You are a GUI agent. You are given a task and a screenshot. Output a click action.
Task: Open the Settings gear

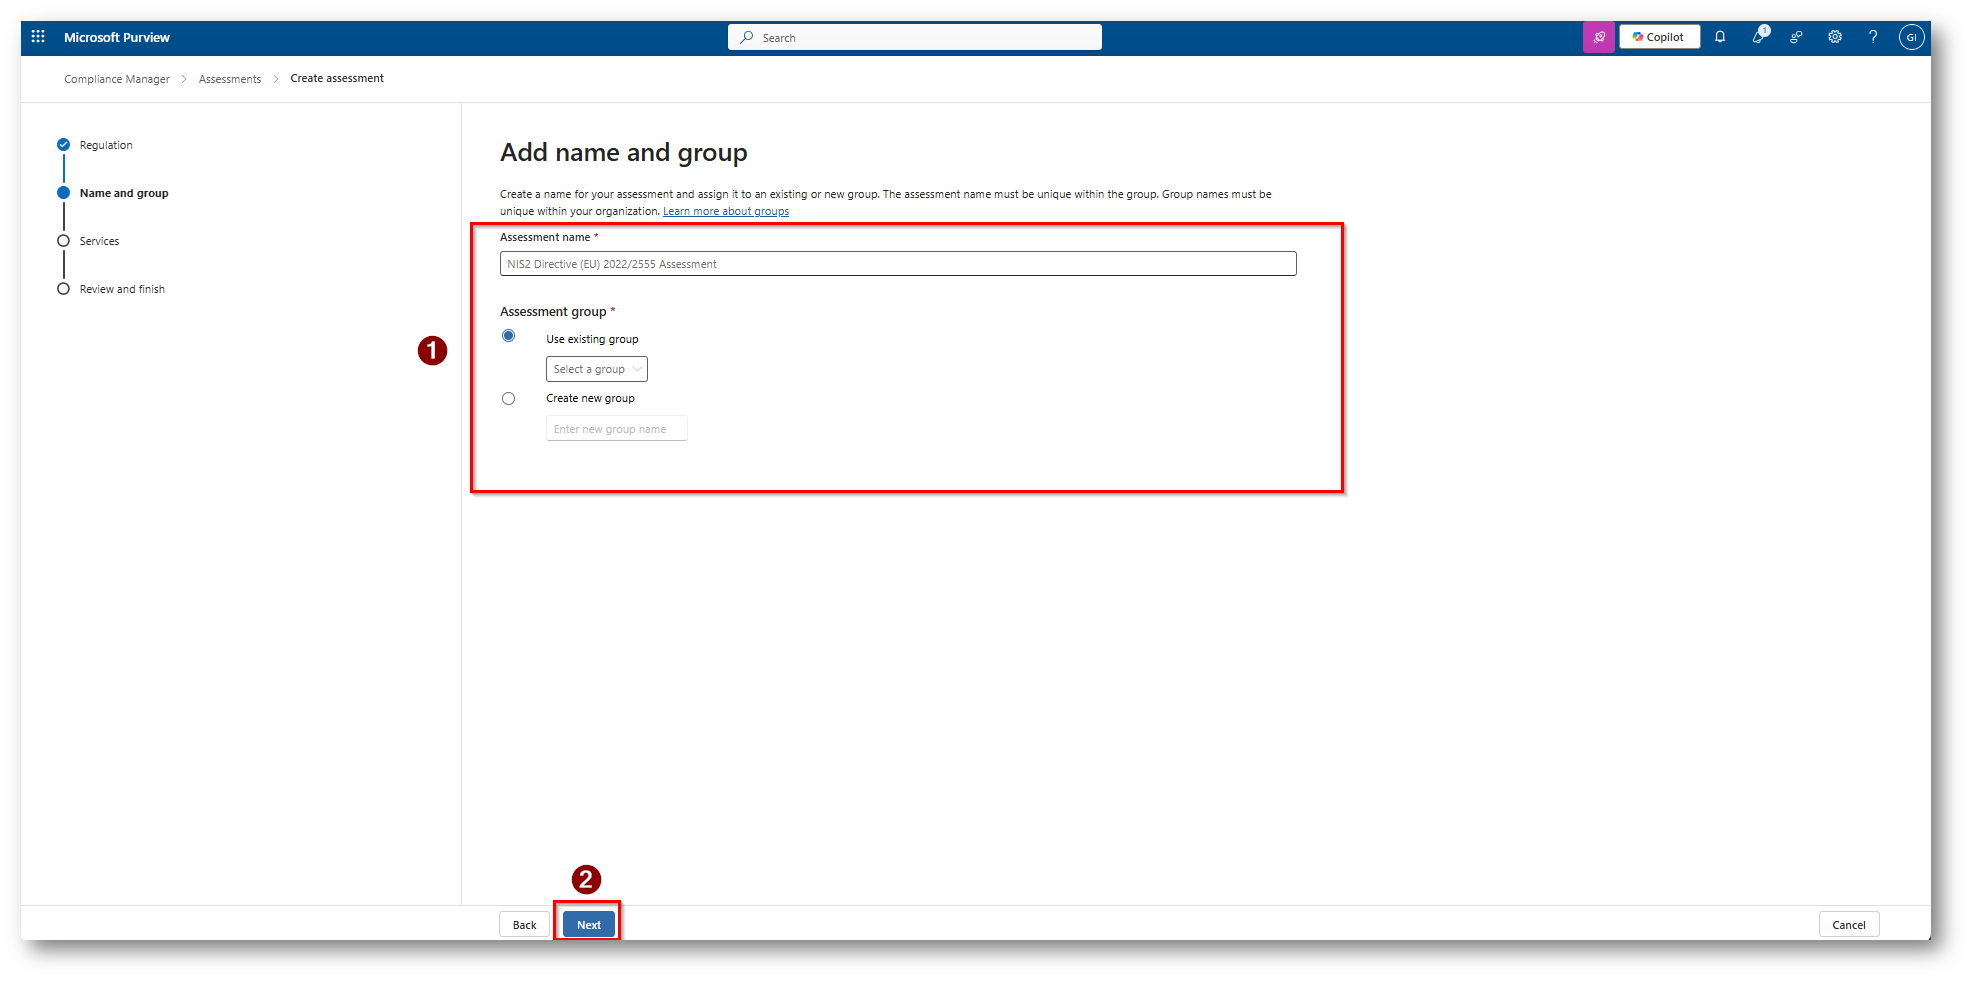[x=1835, y=37]
